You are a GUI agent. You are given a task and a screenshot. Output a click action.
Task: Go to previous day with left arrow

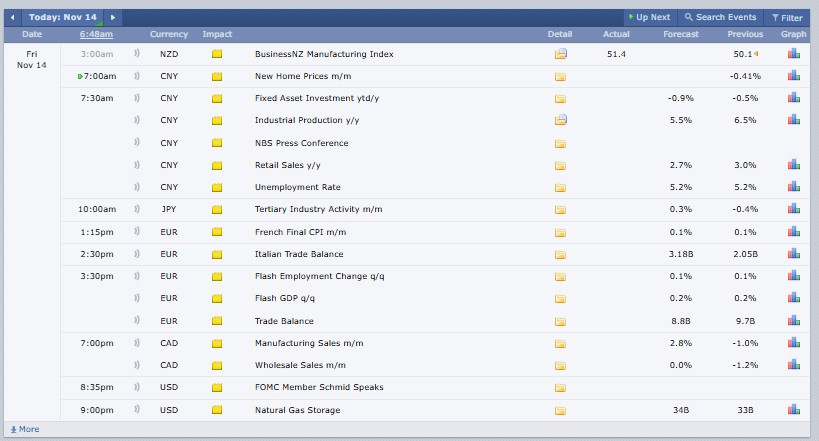click(x=13, y=17)
